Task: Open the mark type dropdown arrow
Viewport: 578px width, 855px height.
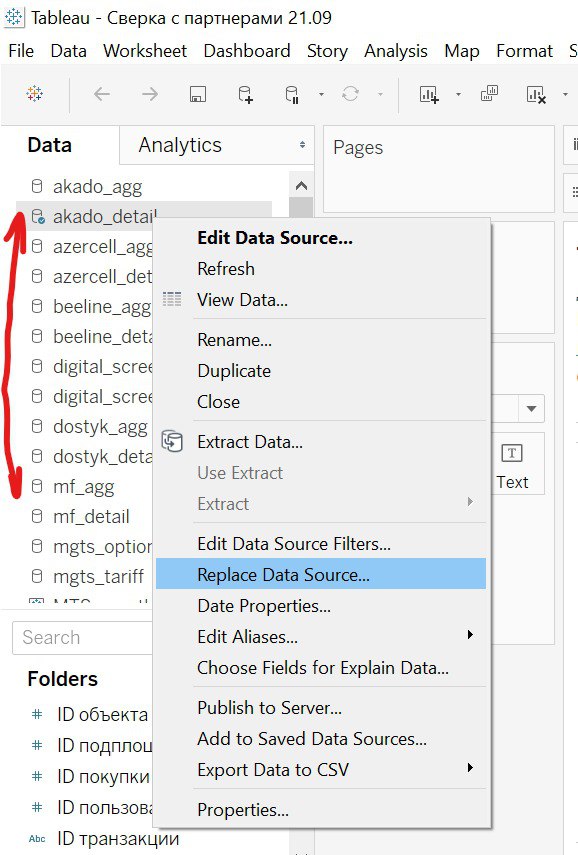Action: (532, 408)
